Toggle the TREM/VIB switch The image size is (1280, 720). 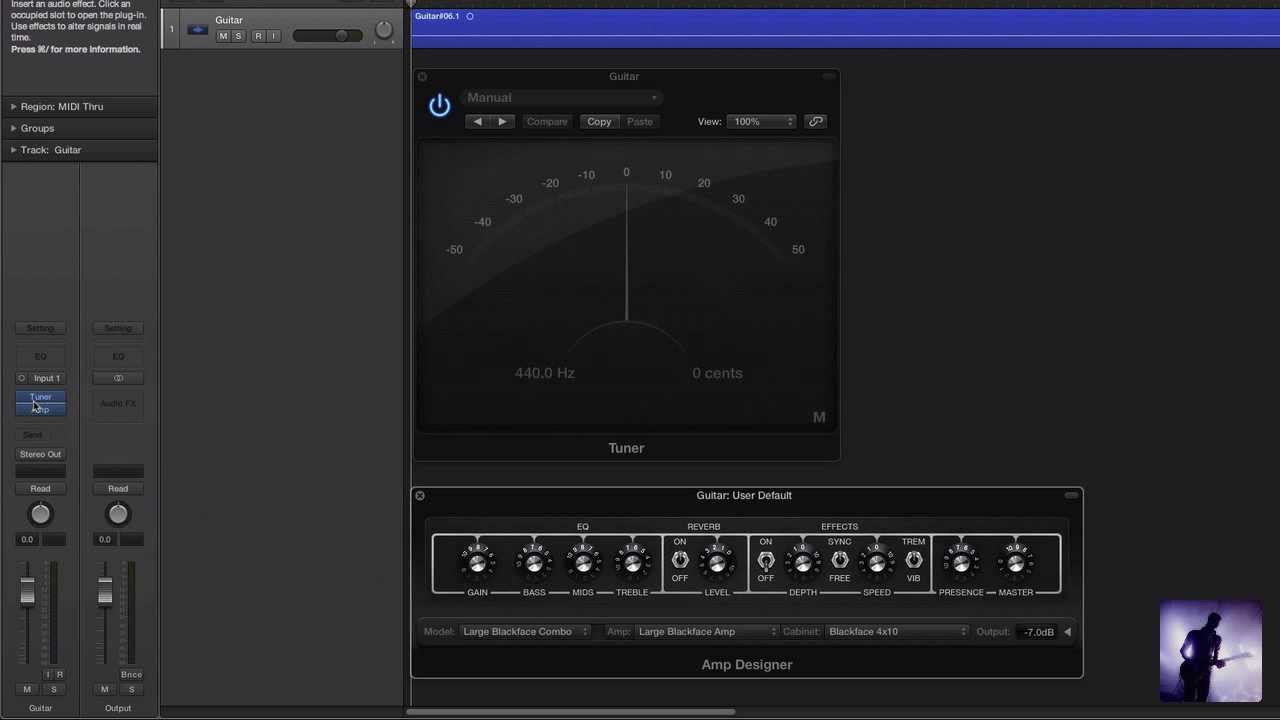click(x=914, y=560)
